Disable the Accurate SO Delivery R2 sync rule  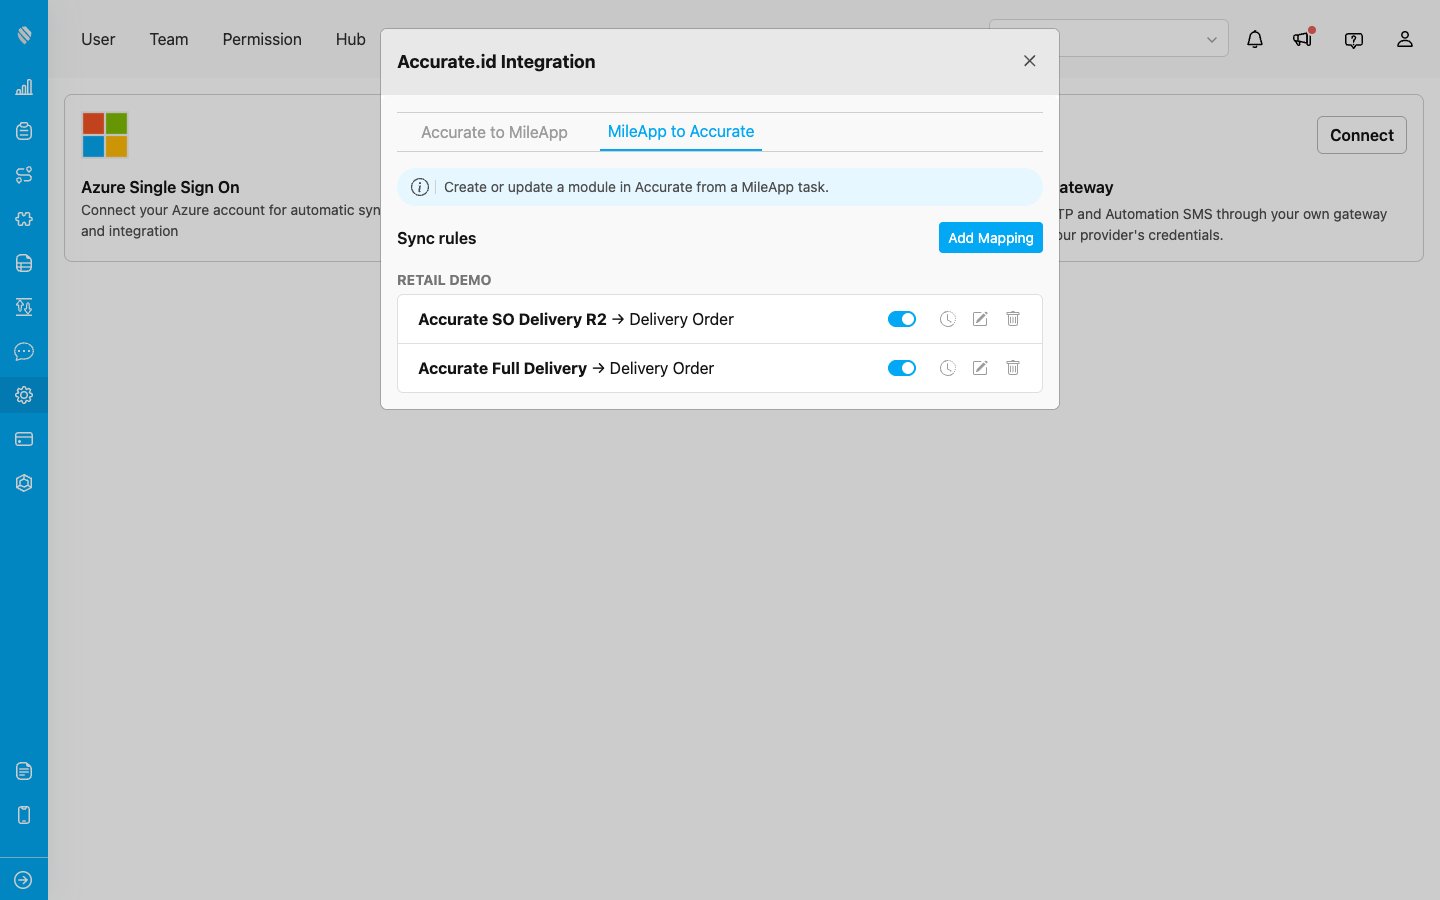tap(902, 319)
